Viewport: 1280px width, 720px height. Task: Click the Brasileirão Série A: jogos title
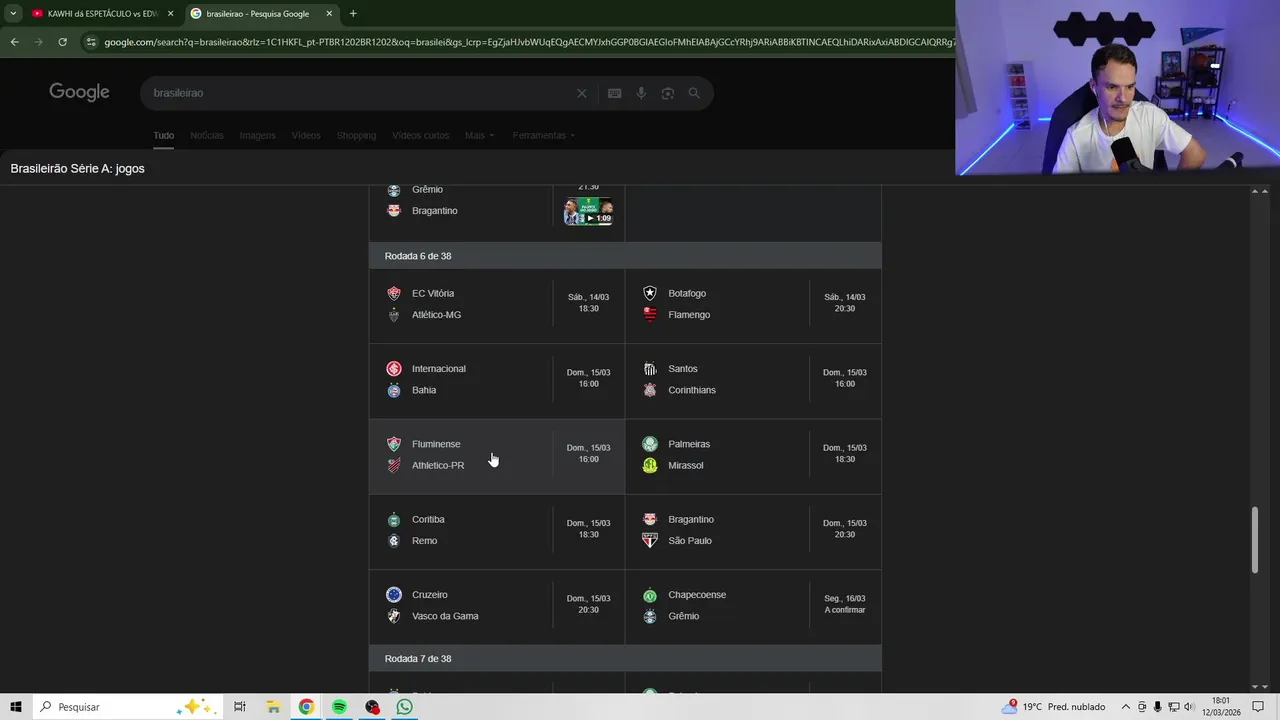coord(77,169)
